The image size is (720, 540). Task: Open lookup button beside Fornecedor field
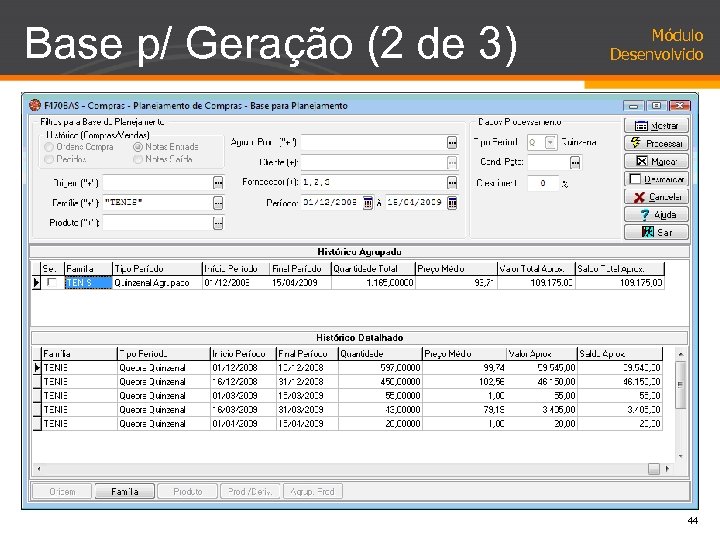click(x=452, y=183)
